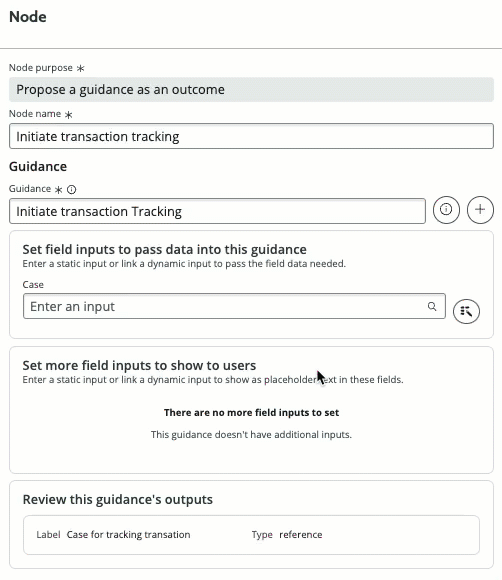Click the info icon beside Guidance label
Image resolution: width=502 pixels, height=580 pixels.
click(x=71, y=189)
